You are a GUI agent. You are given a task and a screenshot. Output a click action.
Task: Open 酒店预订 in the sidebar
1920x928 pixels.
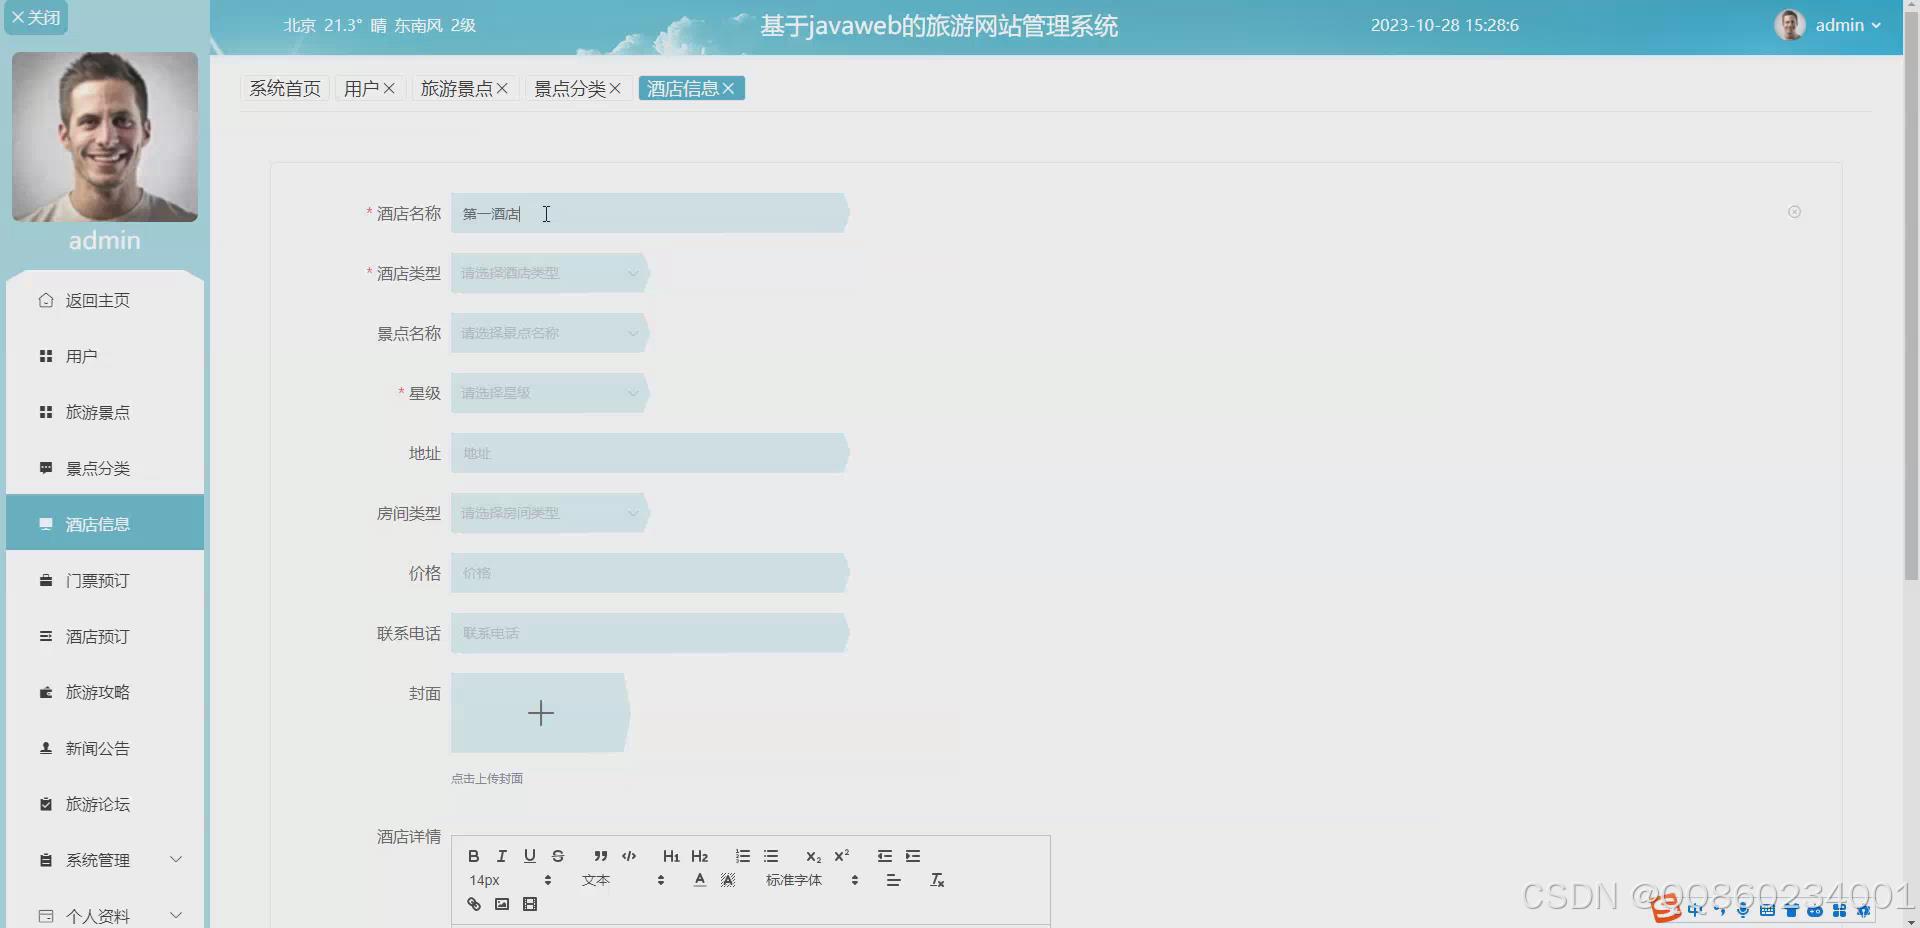click(105, 636)
